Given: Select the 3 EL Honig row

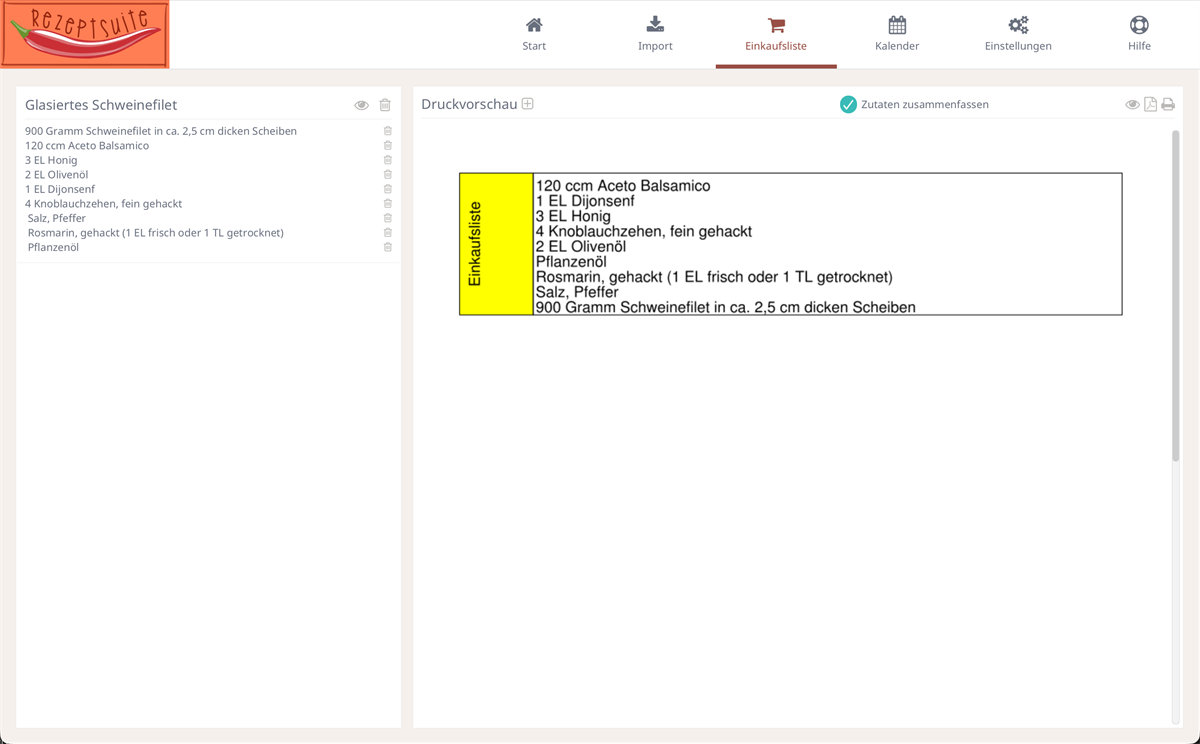Looking at the screenshot, I should 208,160.
